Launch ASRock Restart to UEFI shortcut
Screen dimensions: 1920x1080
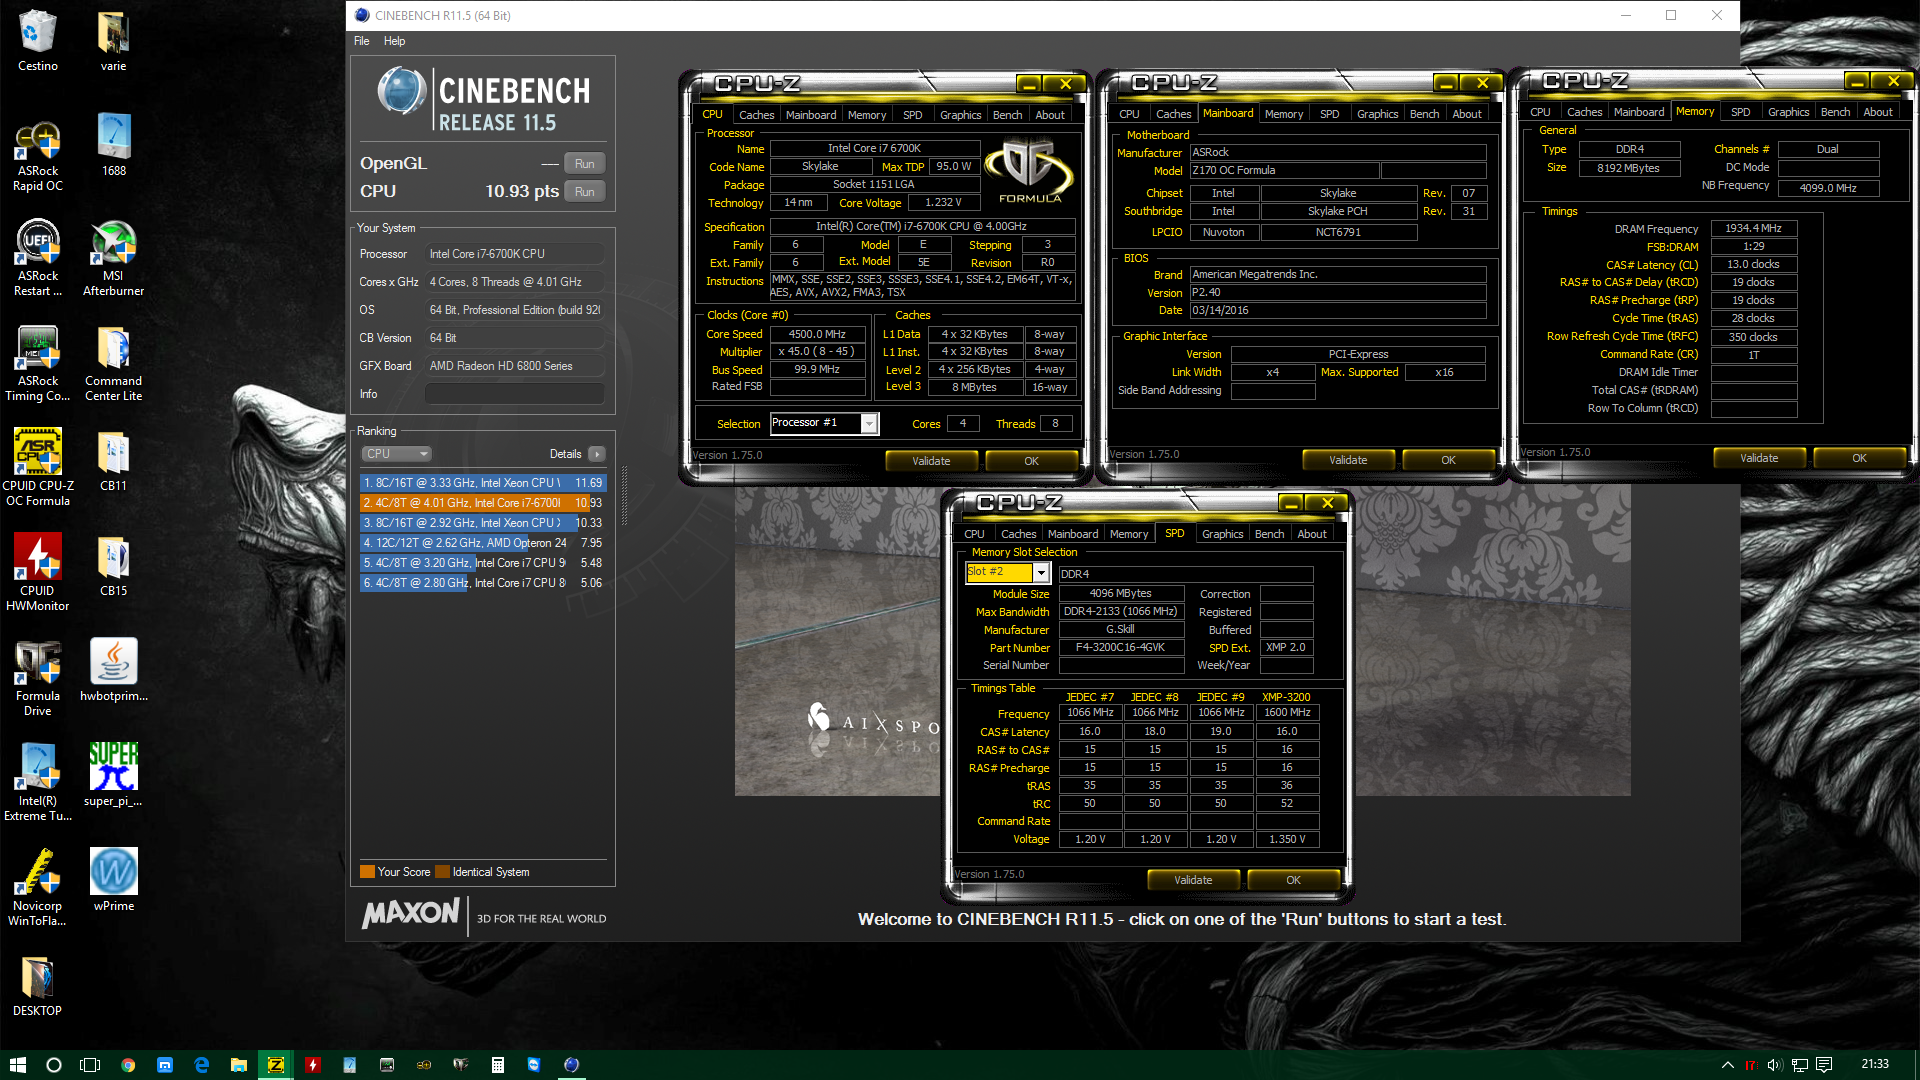click(37, 258)
